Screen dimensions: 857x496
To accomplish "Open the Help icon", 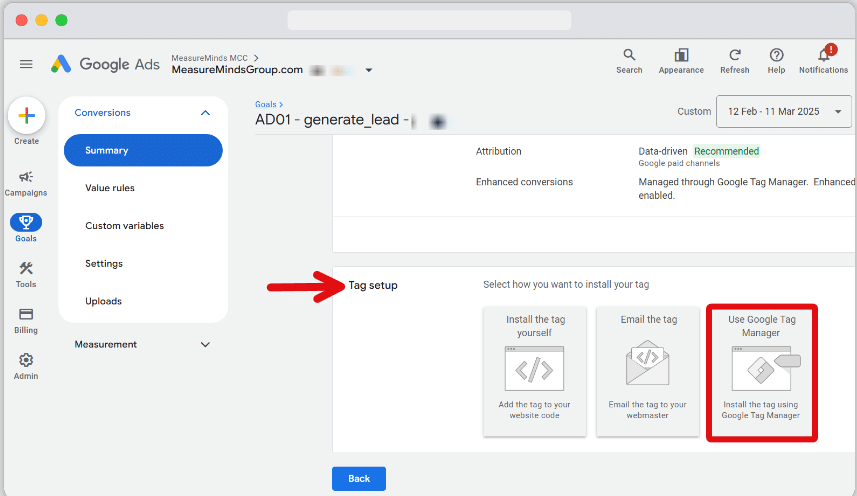I will 776,55.
